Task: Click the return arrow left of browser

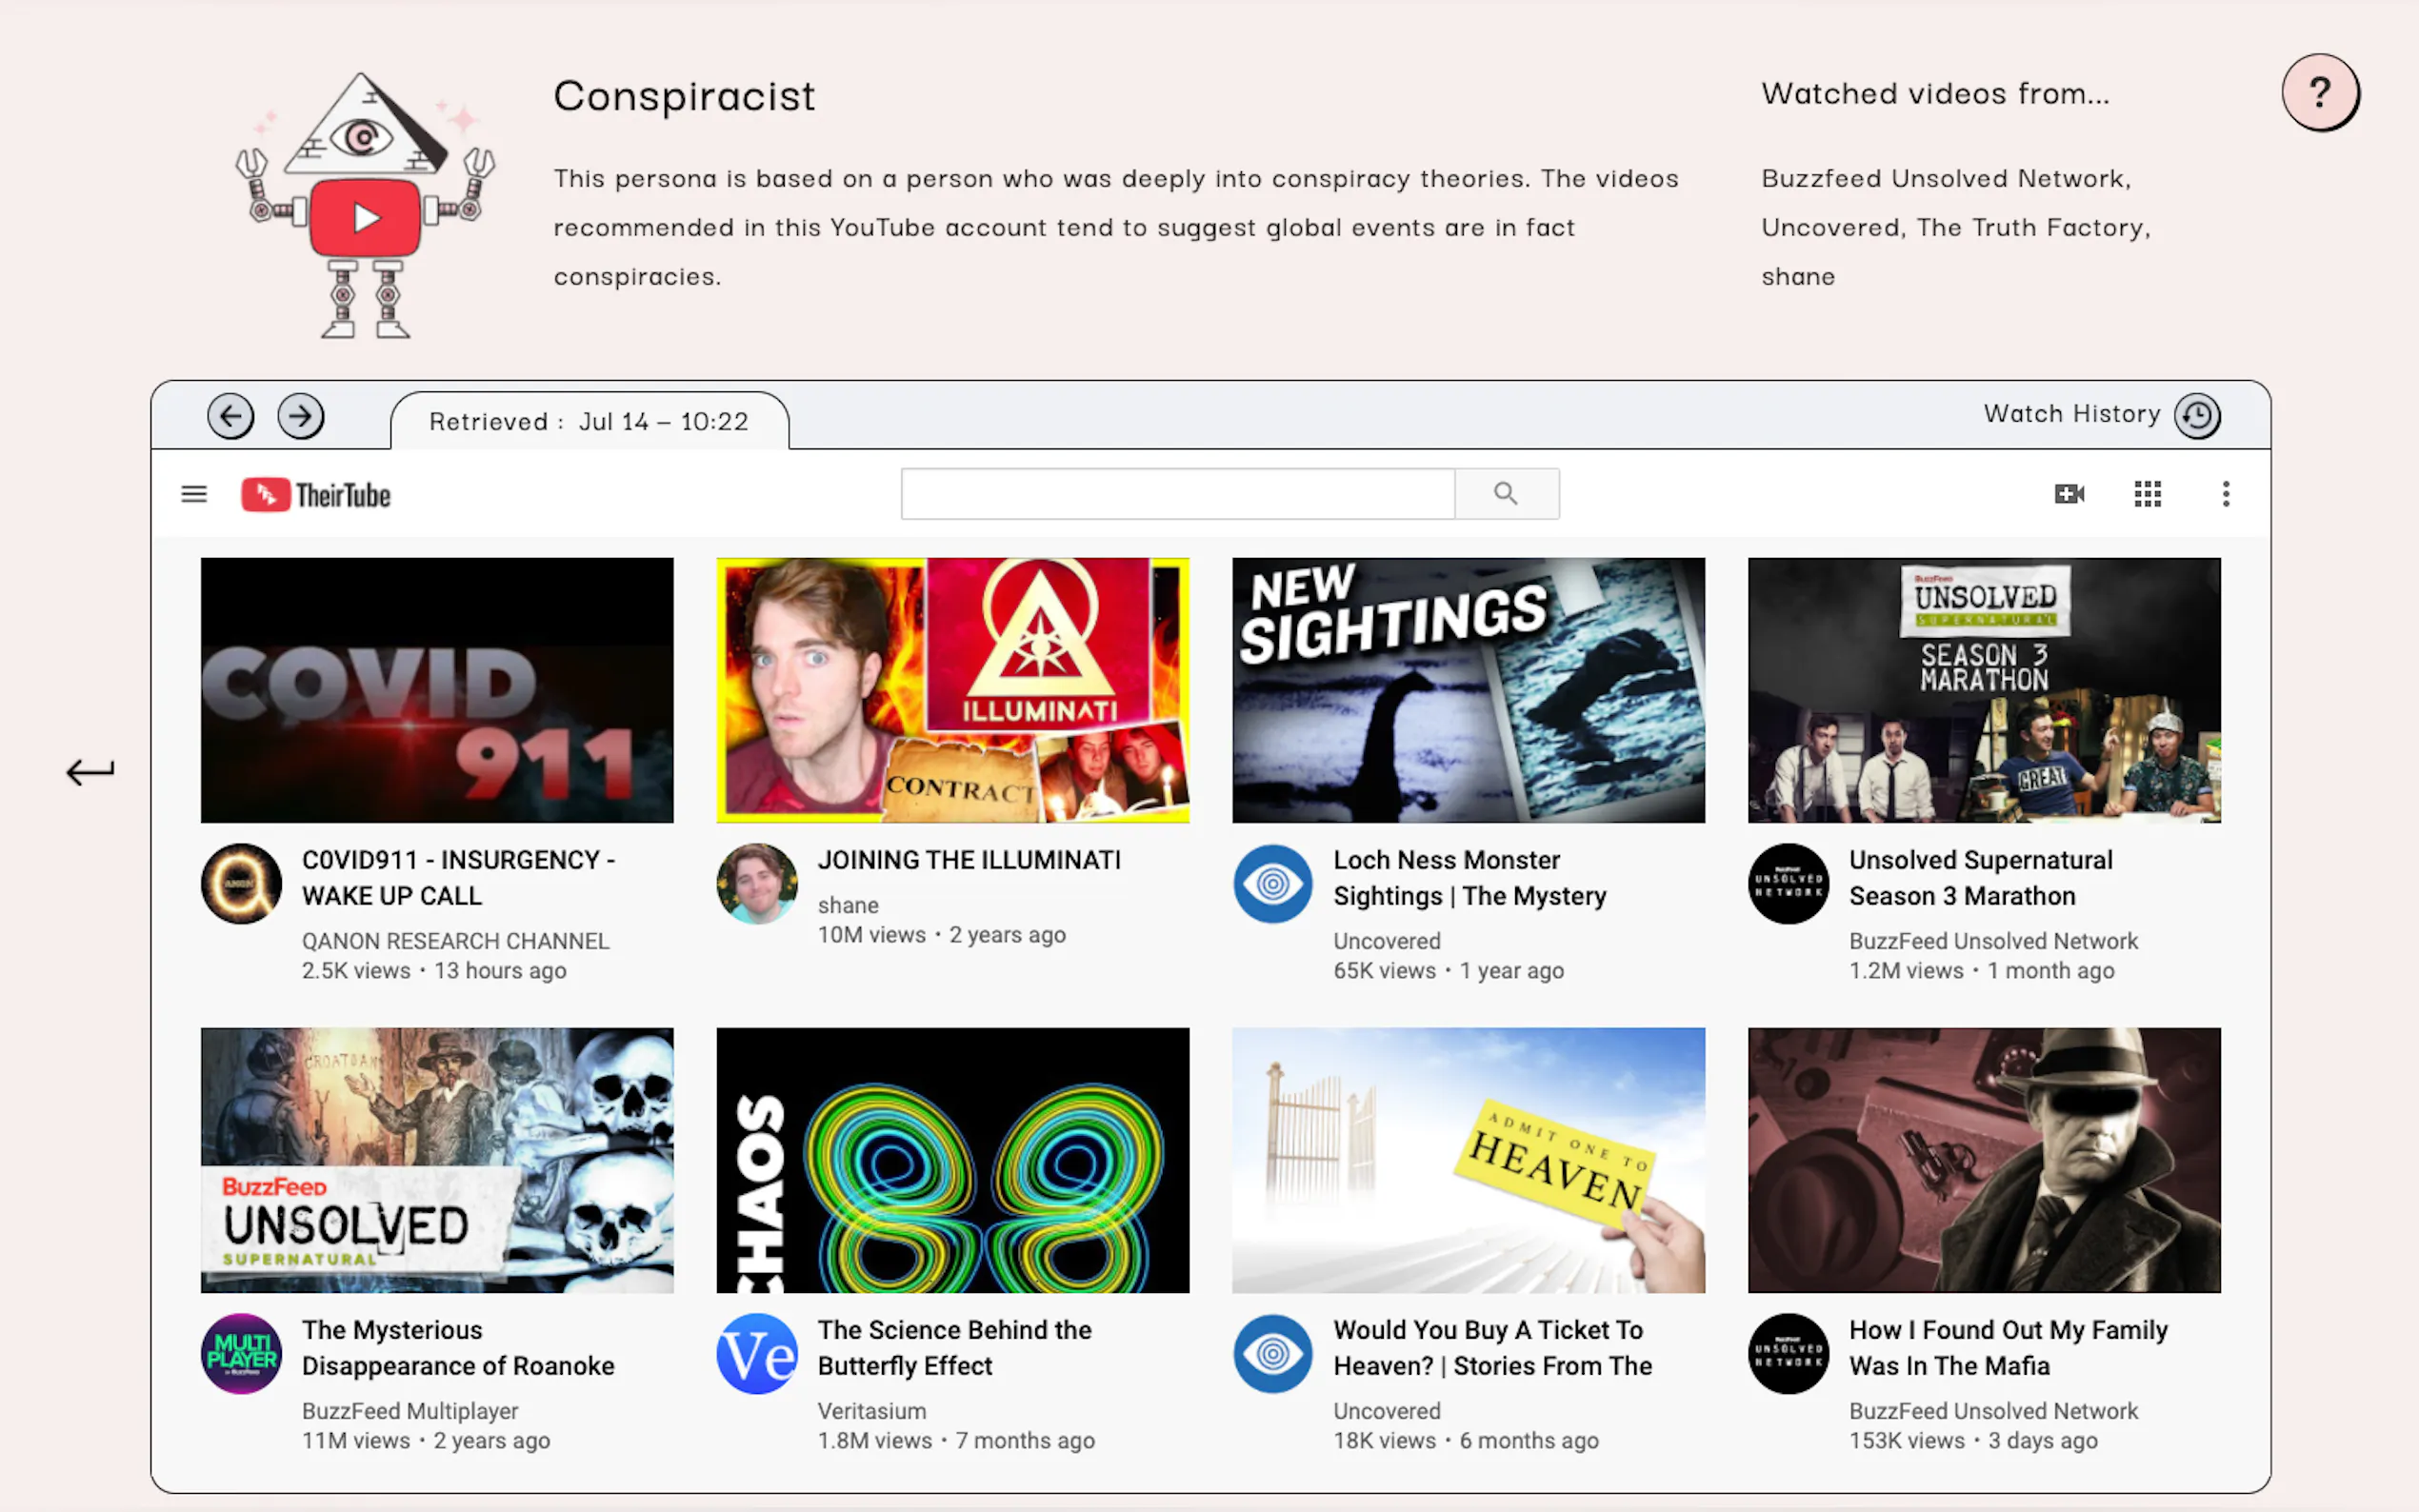Action: tap(90, 772)
